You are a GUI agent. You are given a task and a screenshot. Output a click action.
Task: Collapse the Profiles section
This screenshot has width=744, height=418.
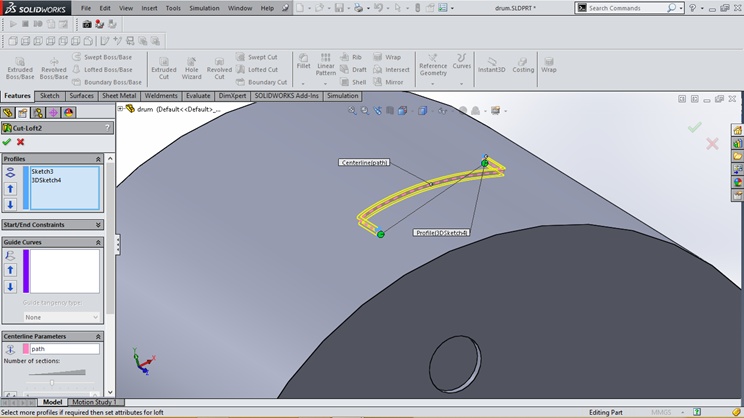tap(98, 159)
